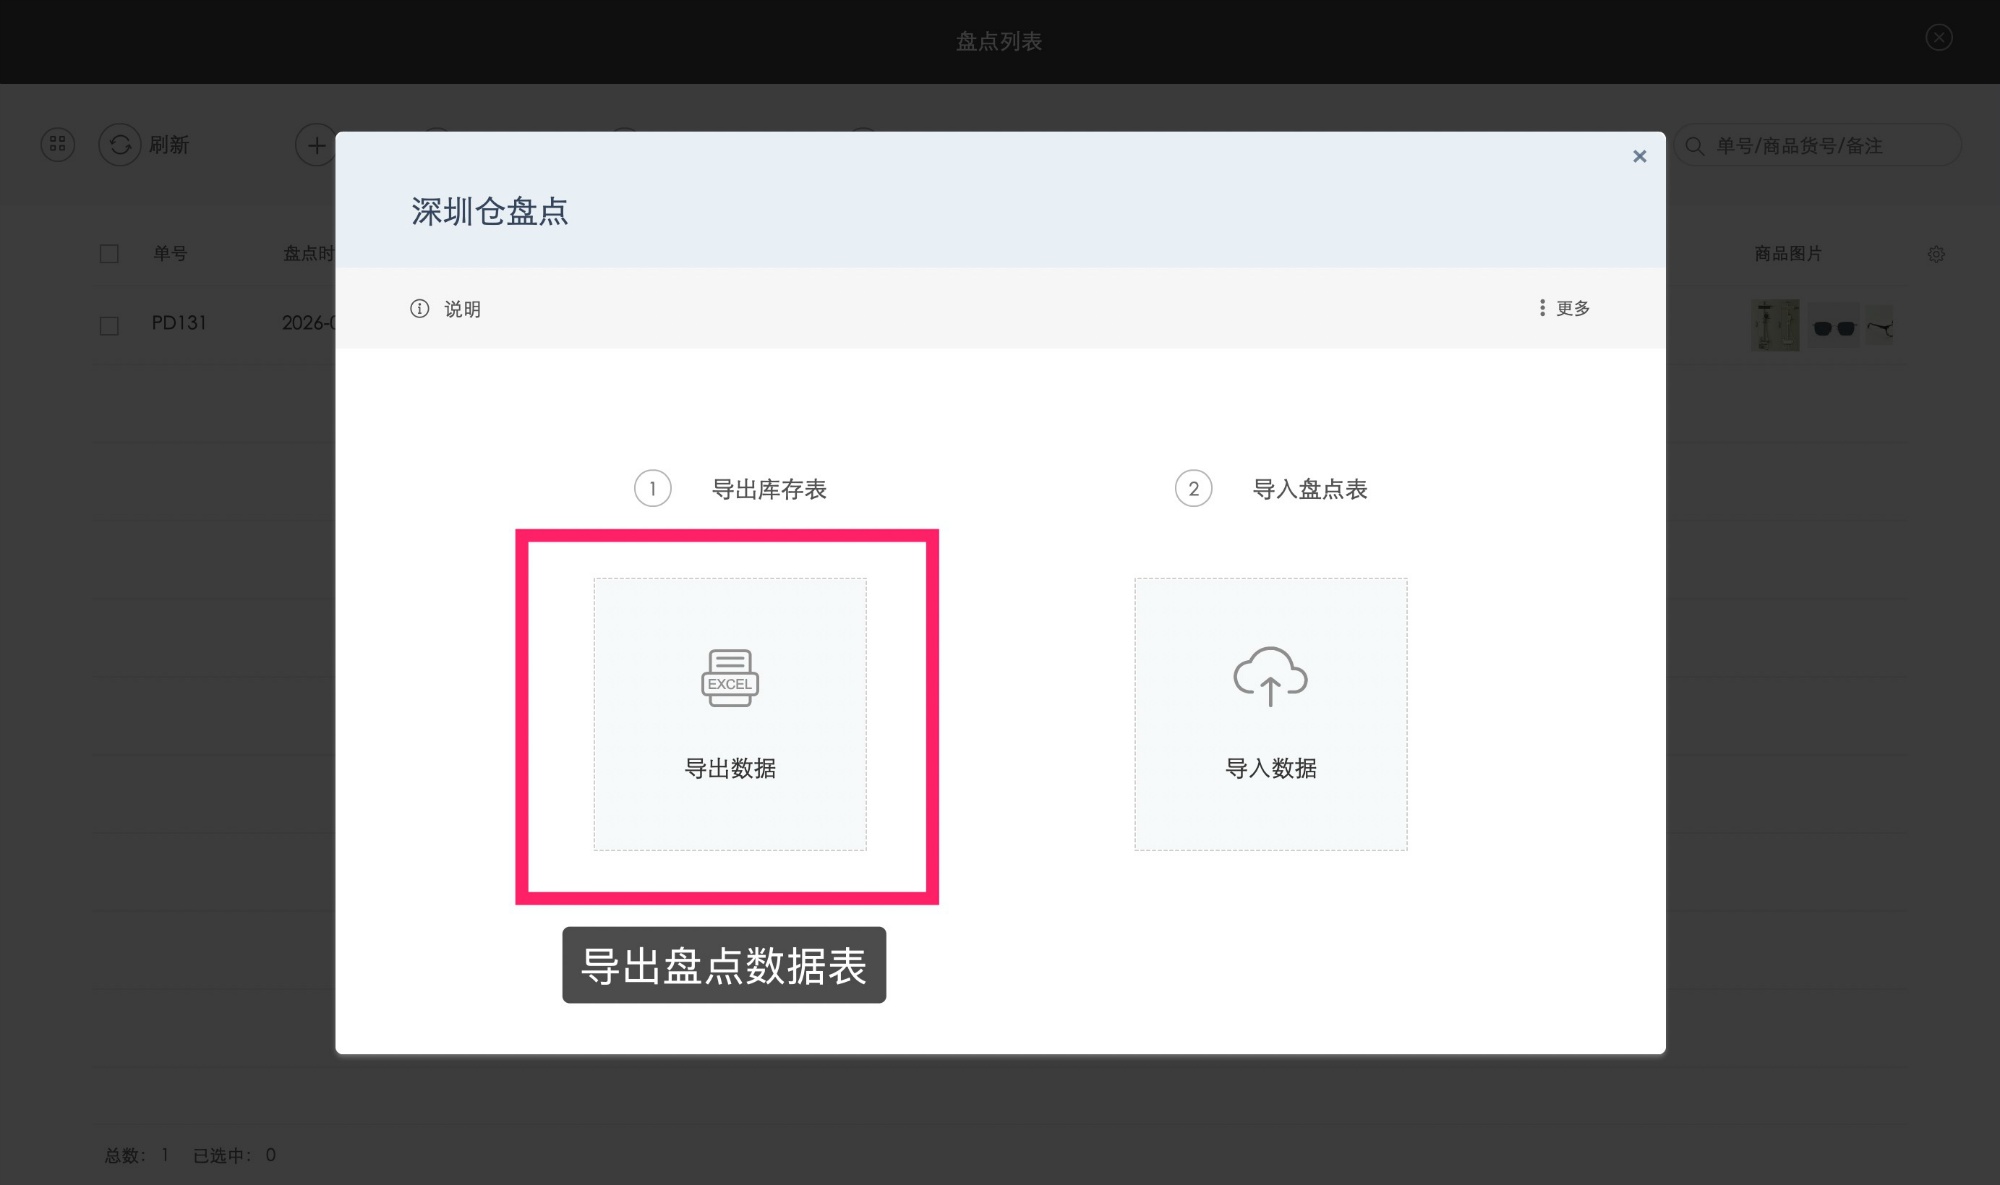Click the EXCEL export icon in 导出库存表 box
This screenshot has width=2000, height=1185.
pyautogui.click(x=729, y=680)
